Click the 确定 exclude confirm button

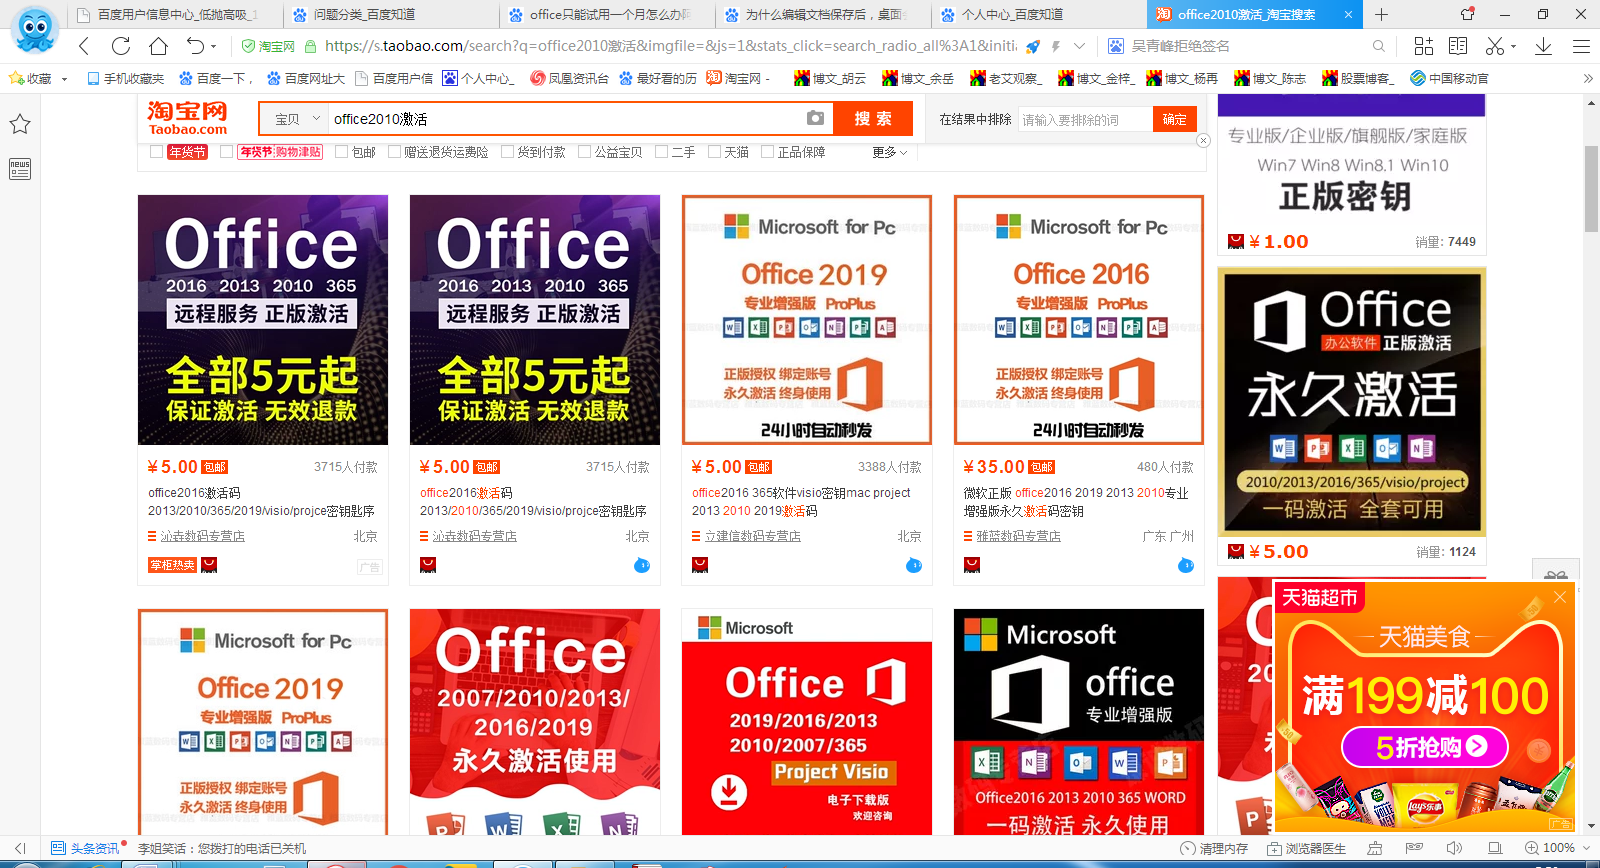(1175, 119)
